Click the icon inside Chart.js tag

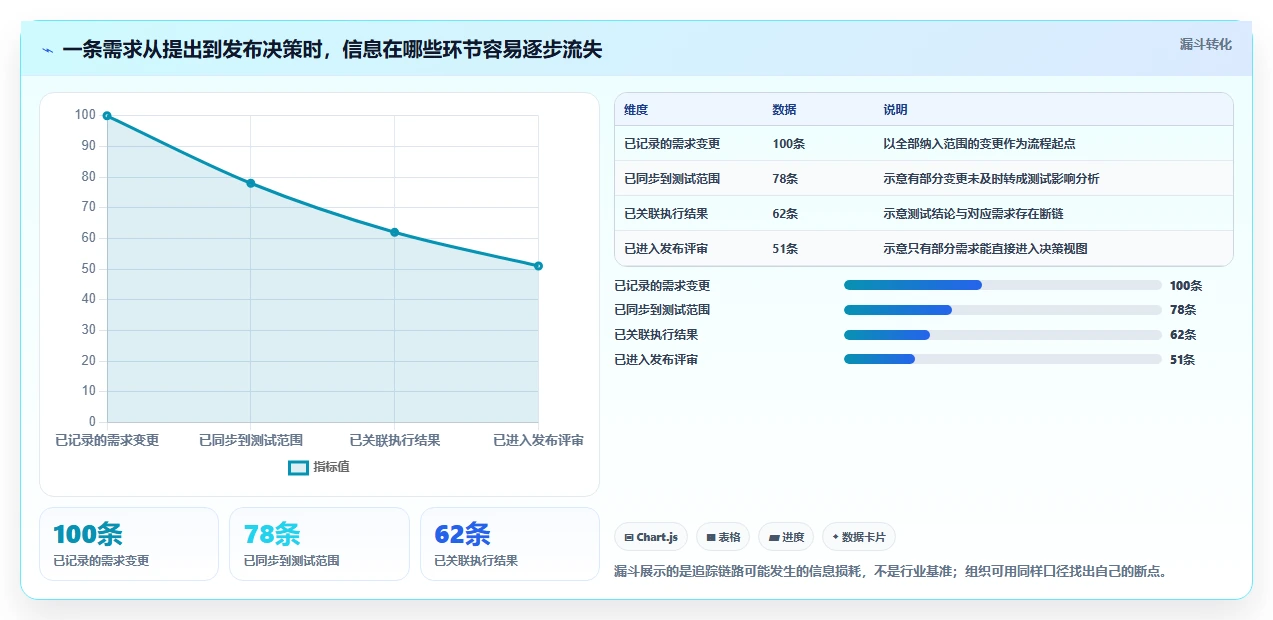pyautogui.click(x=629, y=537)
